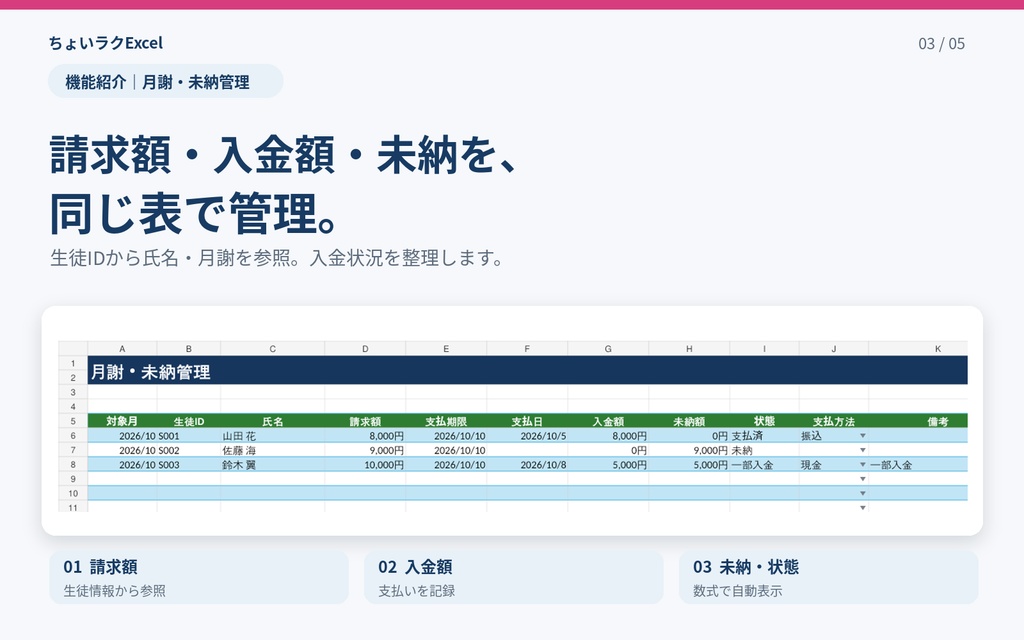Select column G header
1024x640 pixels.
pyautogui.click(x=608, y=349)
